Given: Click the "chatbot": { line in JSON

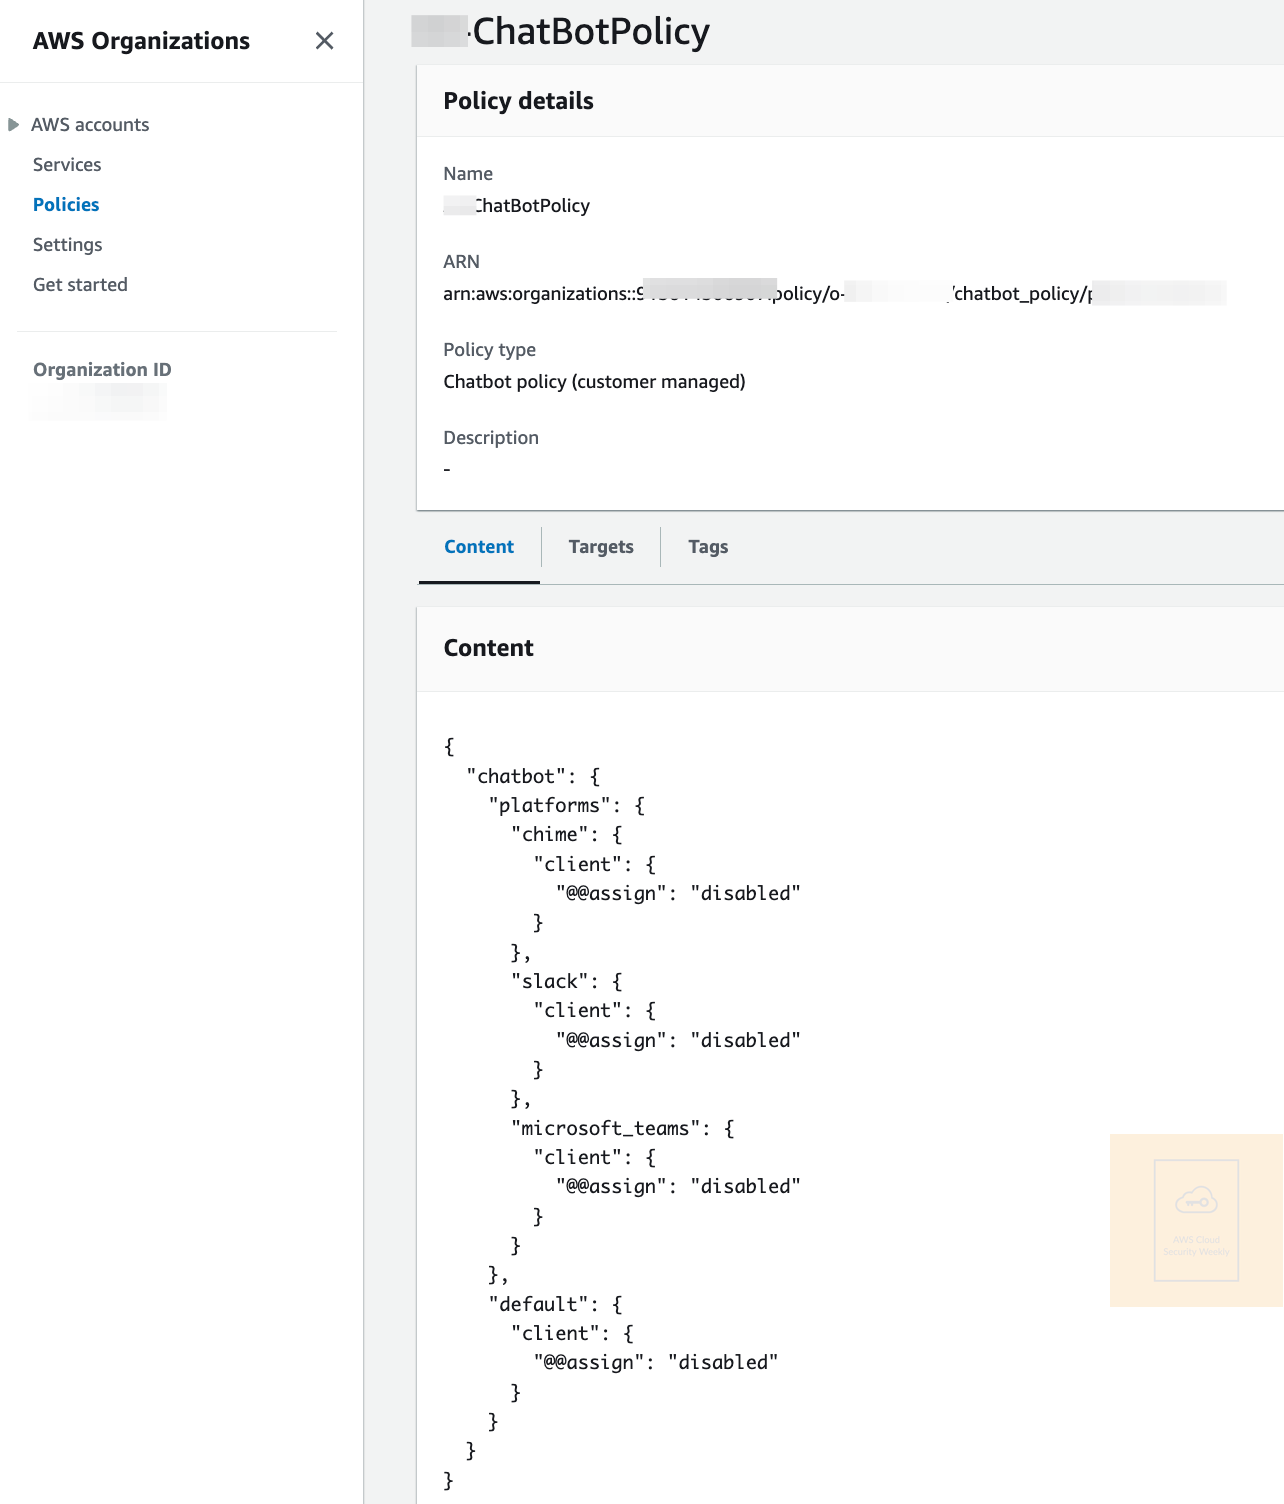Looking at the screenshot, I should [x=534, y=776].
